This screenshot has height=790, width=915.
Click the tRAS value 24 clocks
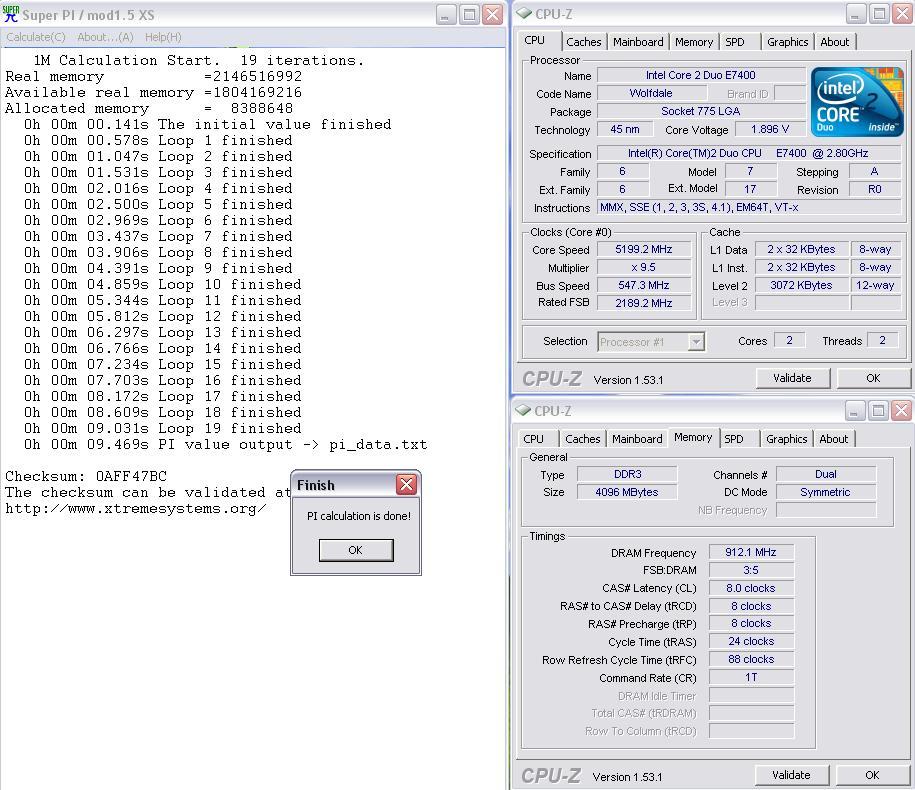751,641
